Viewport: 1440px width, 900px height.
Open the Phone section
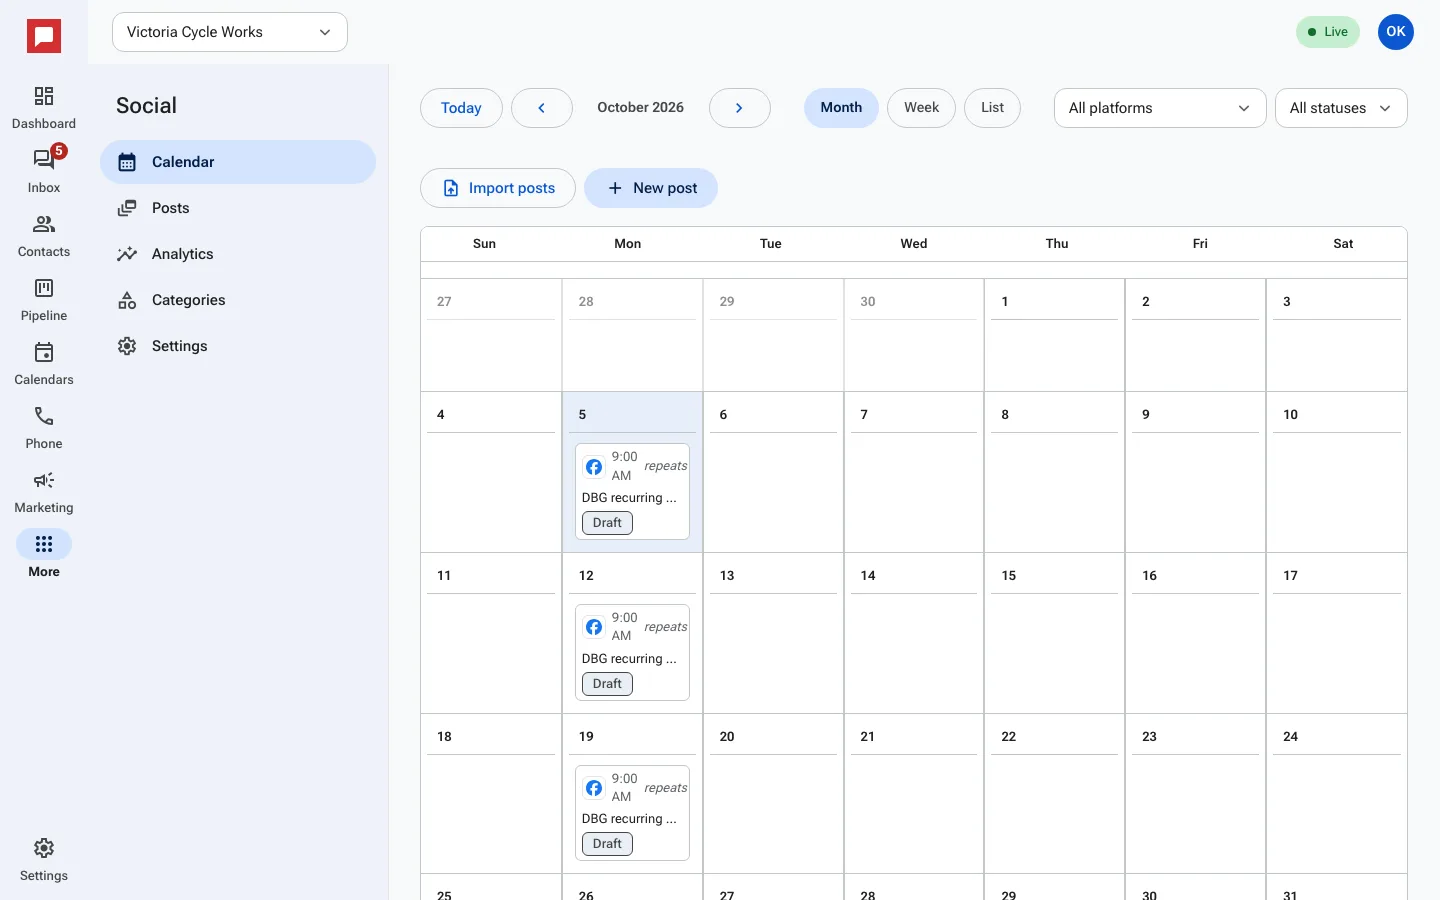(x=44, y=427)
